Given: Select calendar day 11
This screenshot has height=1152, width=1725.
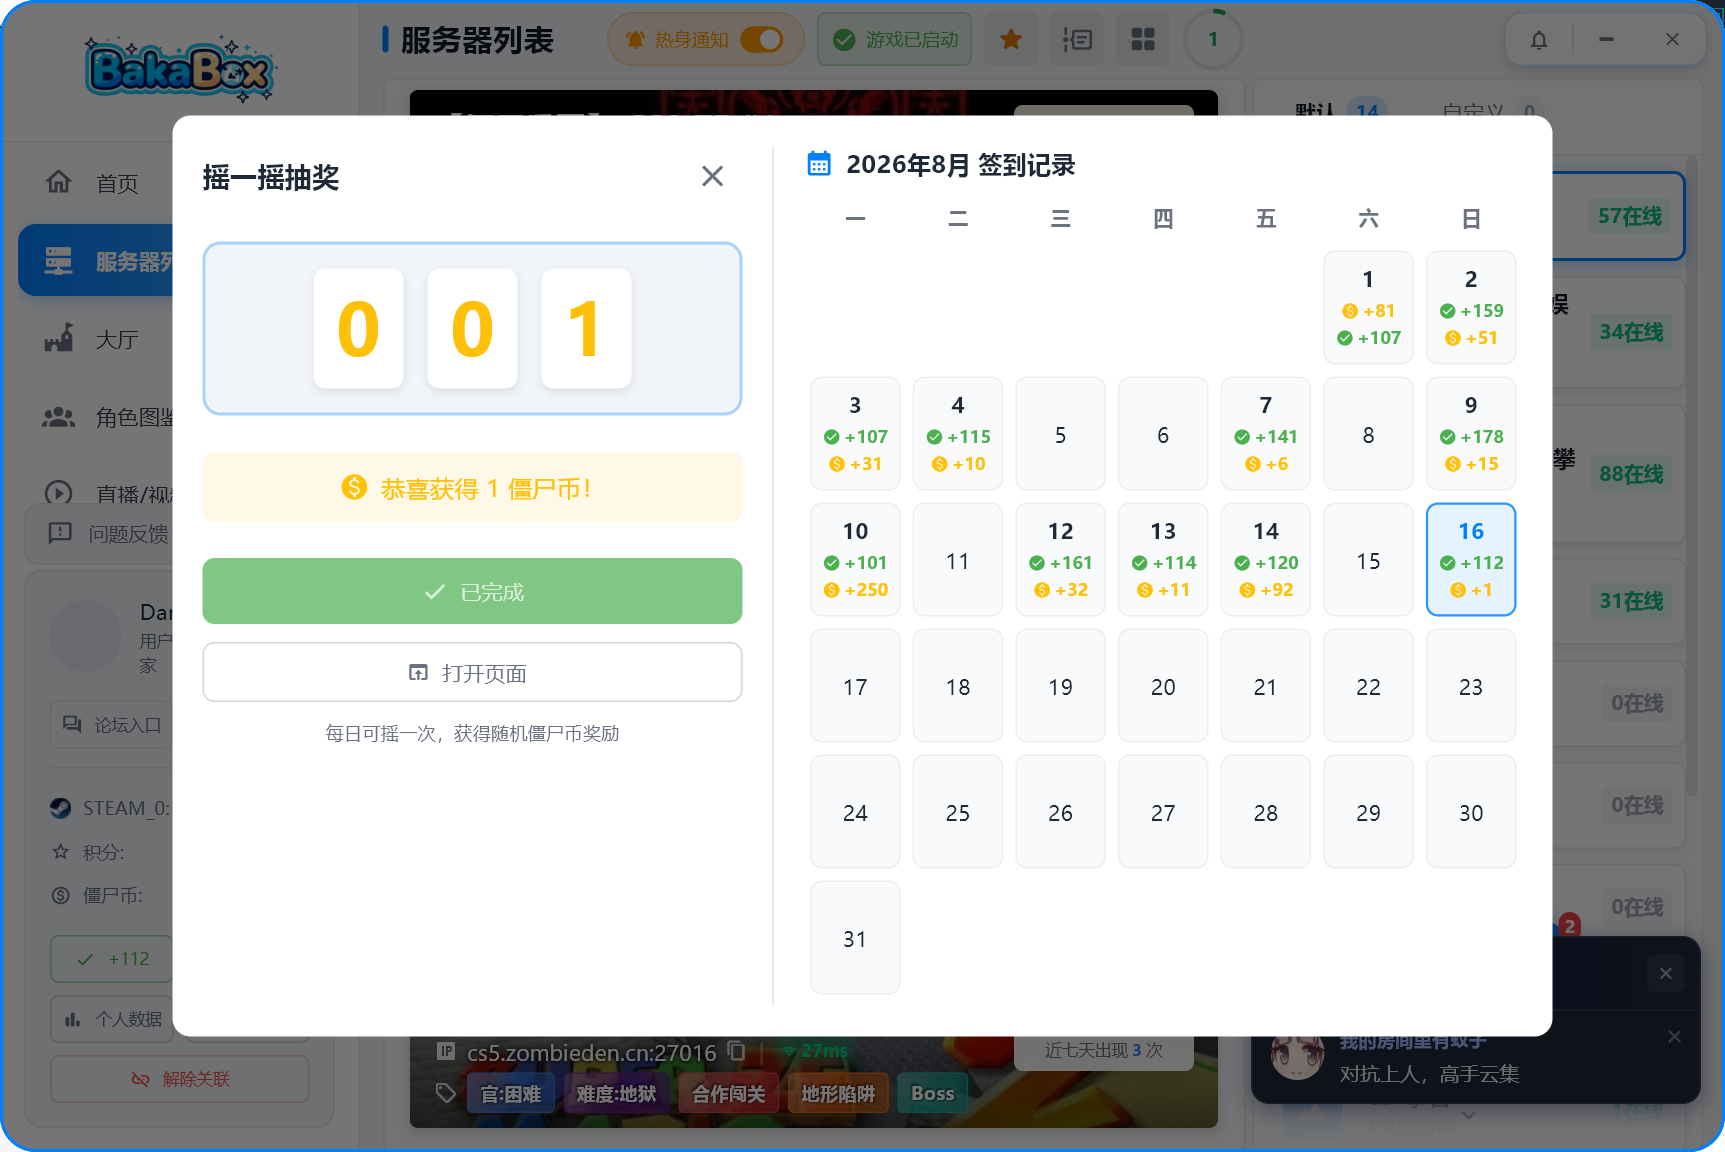Looking at the screenshot, I should [x=958, y=560].
